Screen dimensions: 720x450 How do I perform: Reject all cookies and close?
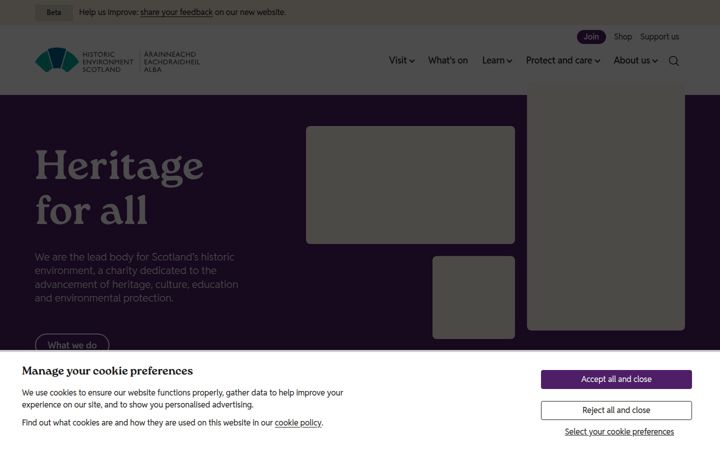[616, 410]
